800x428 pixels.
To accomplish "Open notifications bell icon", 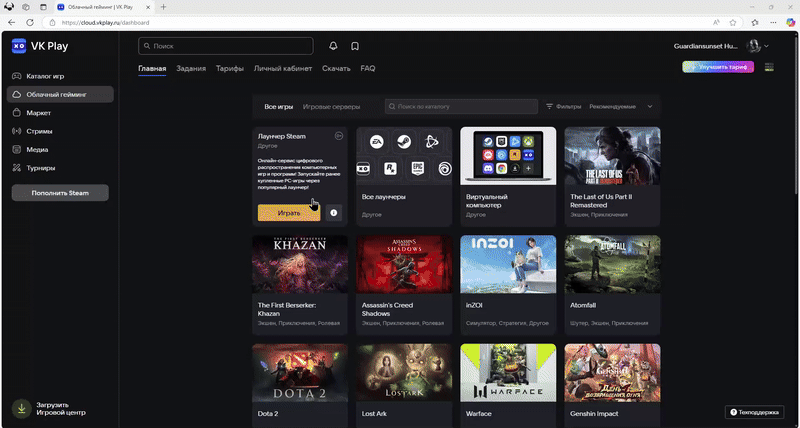I will (x=333, y=46).
